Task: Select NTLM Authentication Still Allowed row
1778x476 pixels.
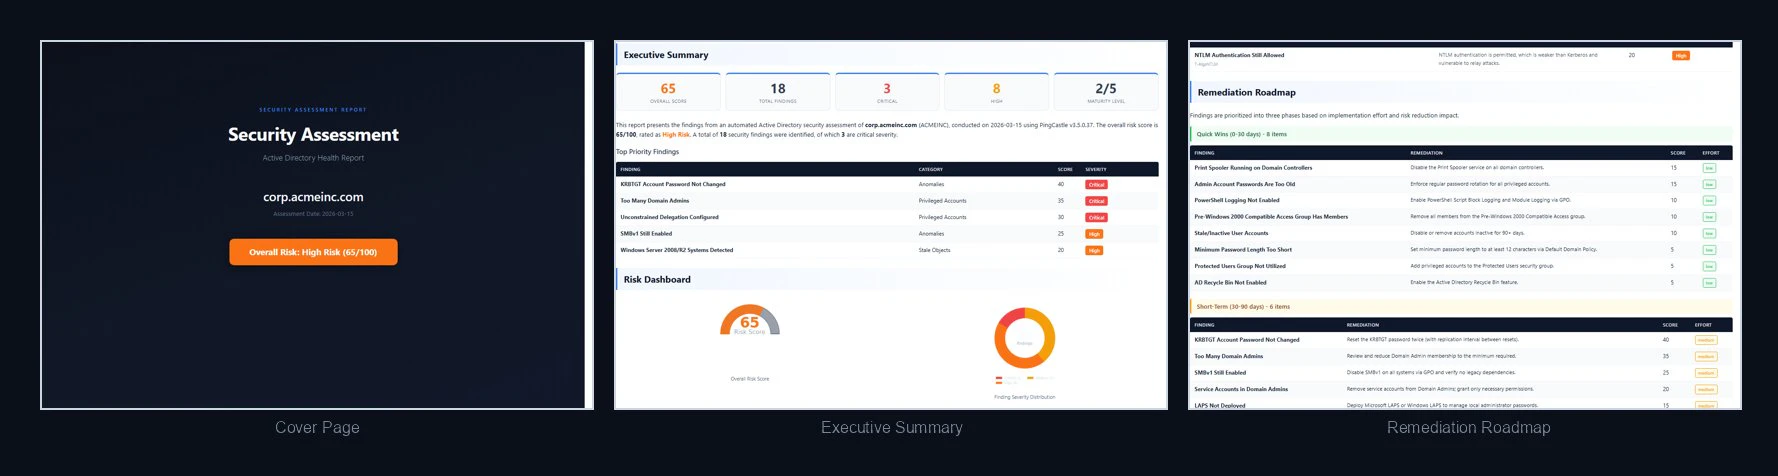Action: point(1461,59)
